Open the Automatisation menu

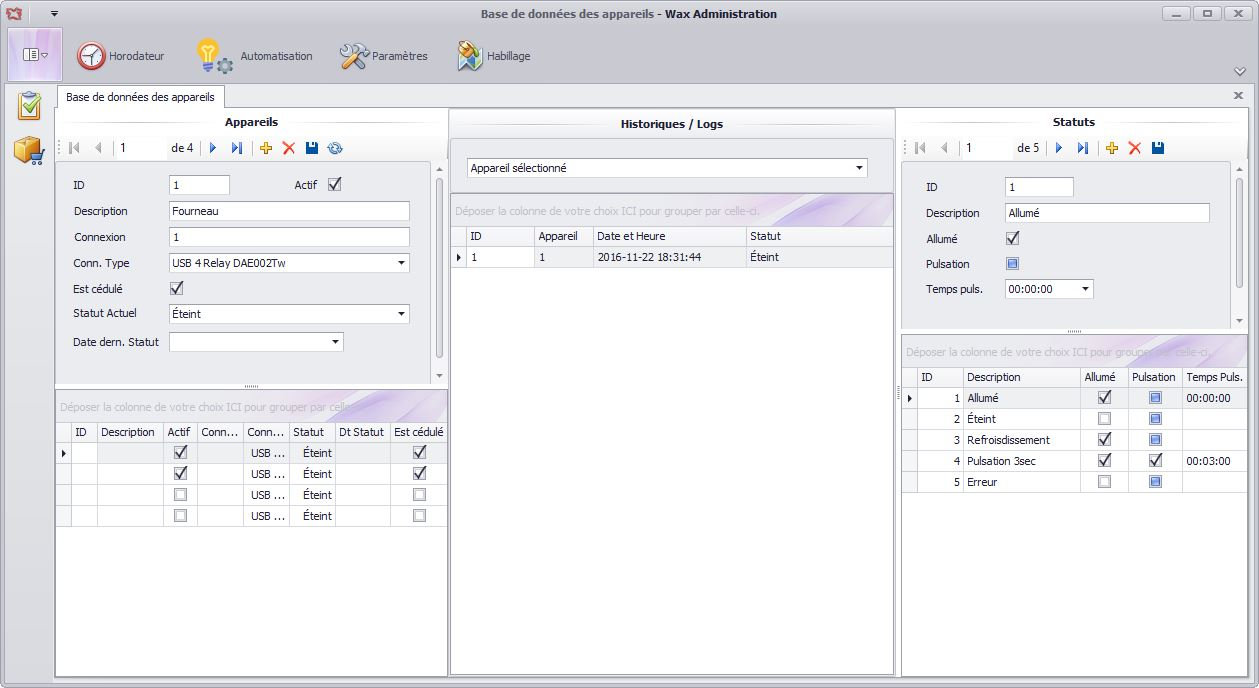pos(255,56)
